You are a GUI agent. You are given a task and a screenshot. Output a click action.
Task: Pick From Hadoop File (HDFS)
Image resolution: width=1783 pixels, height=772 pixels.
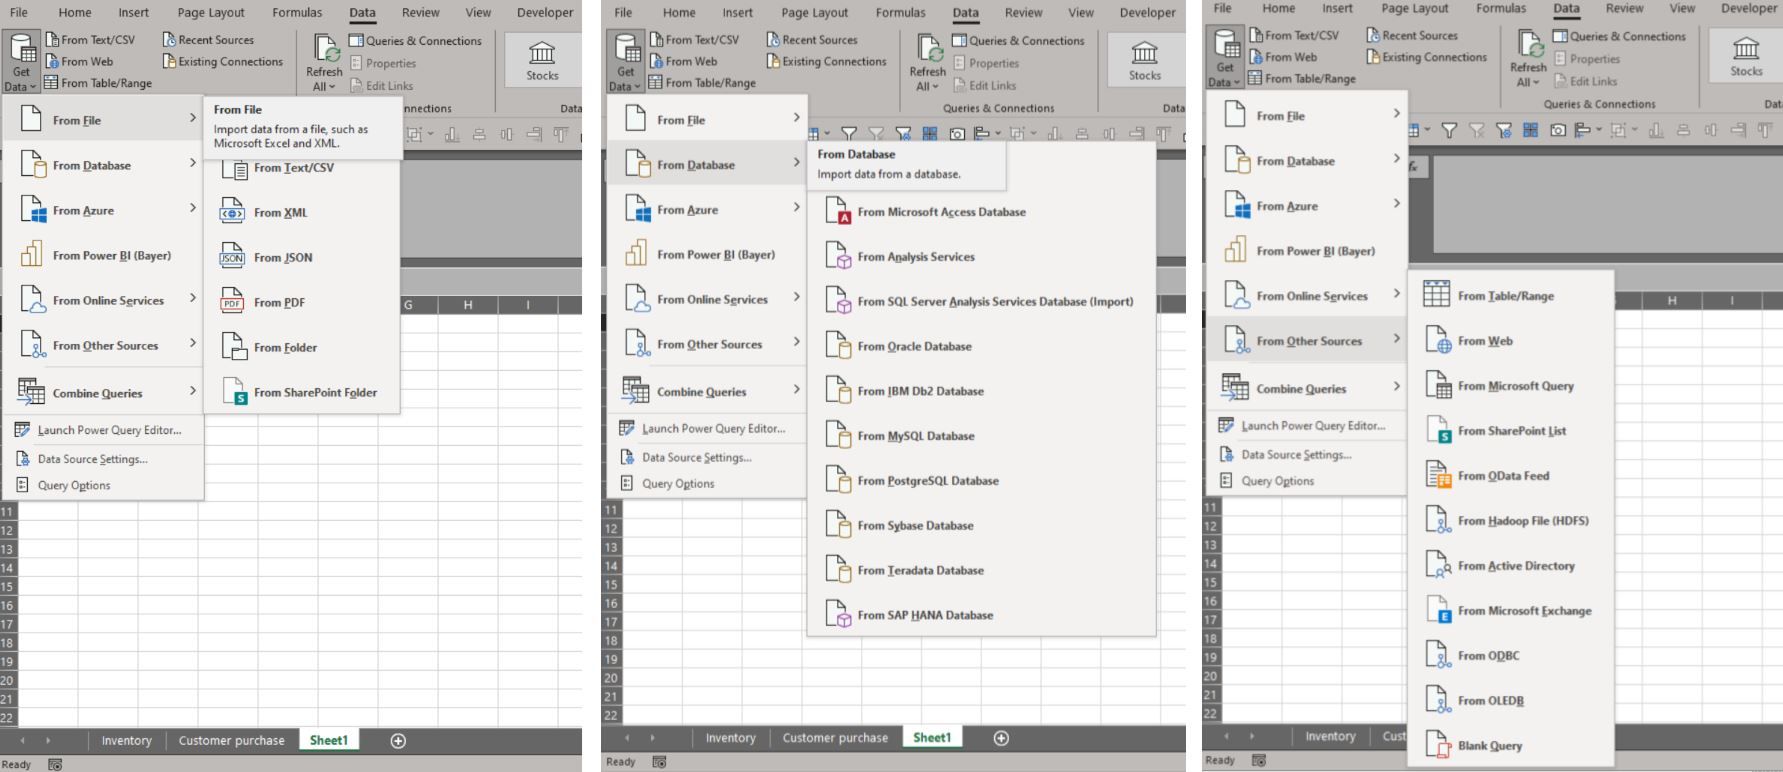point(1510,521)
